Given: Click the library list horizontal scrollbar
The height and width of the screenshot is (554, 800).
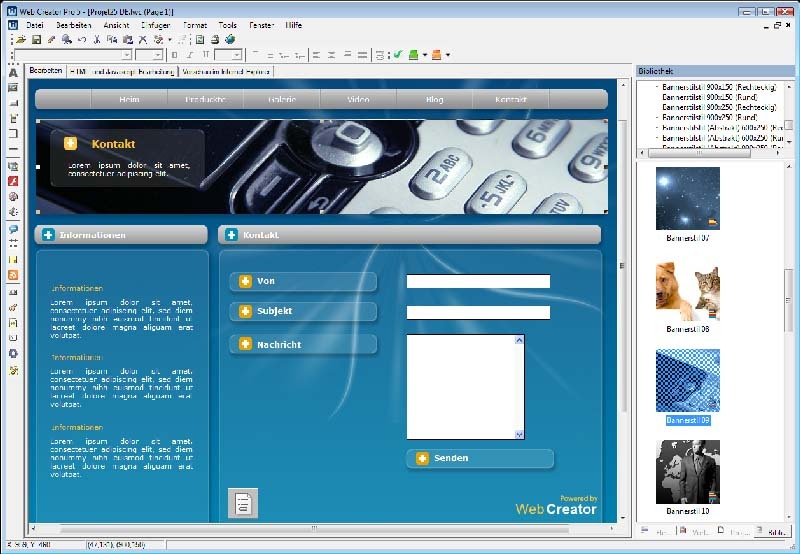Looking at the screenshot, I should [710, 153].
